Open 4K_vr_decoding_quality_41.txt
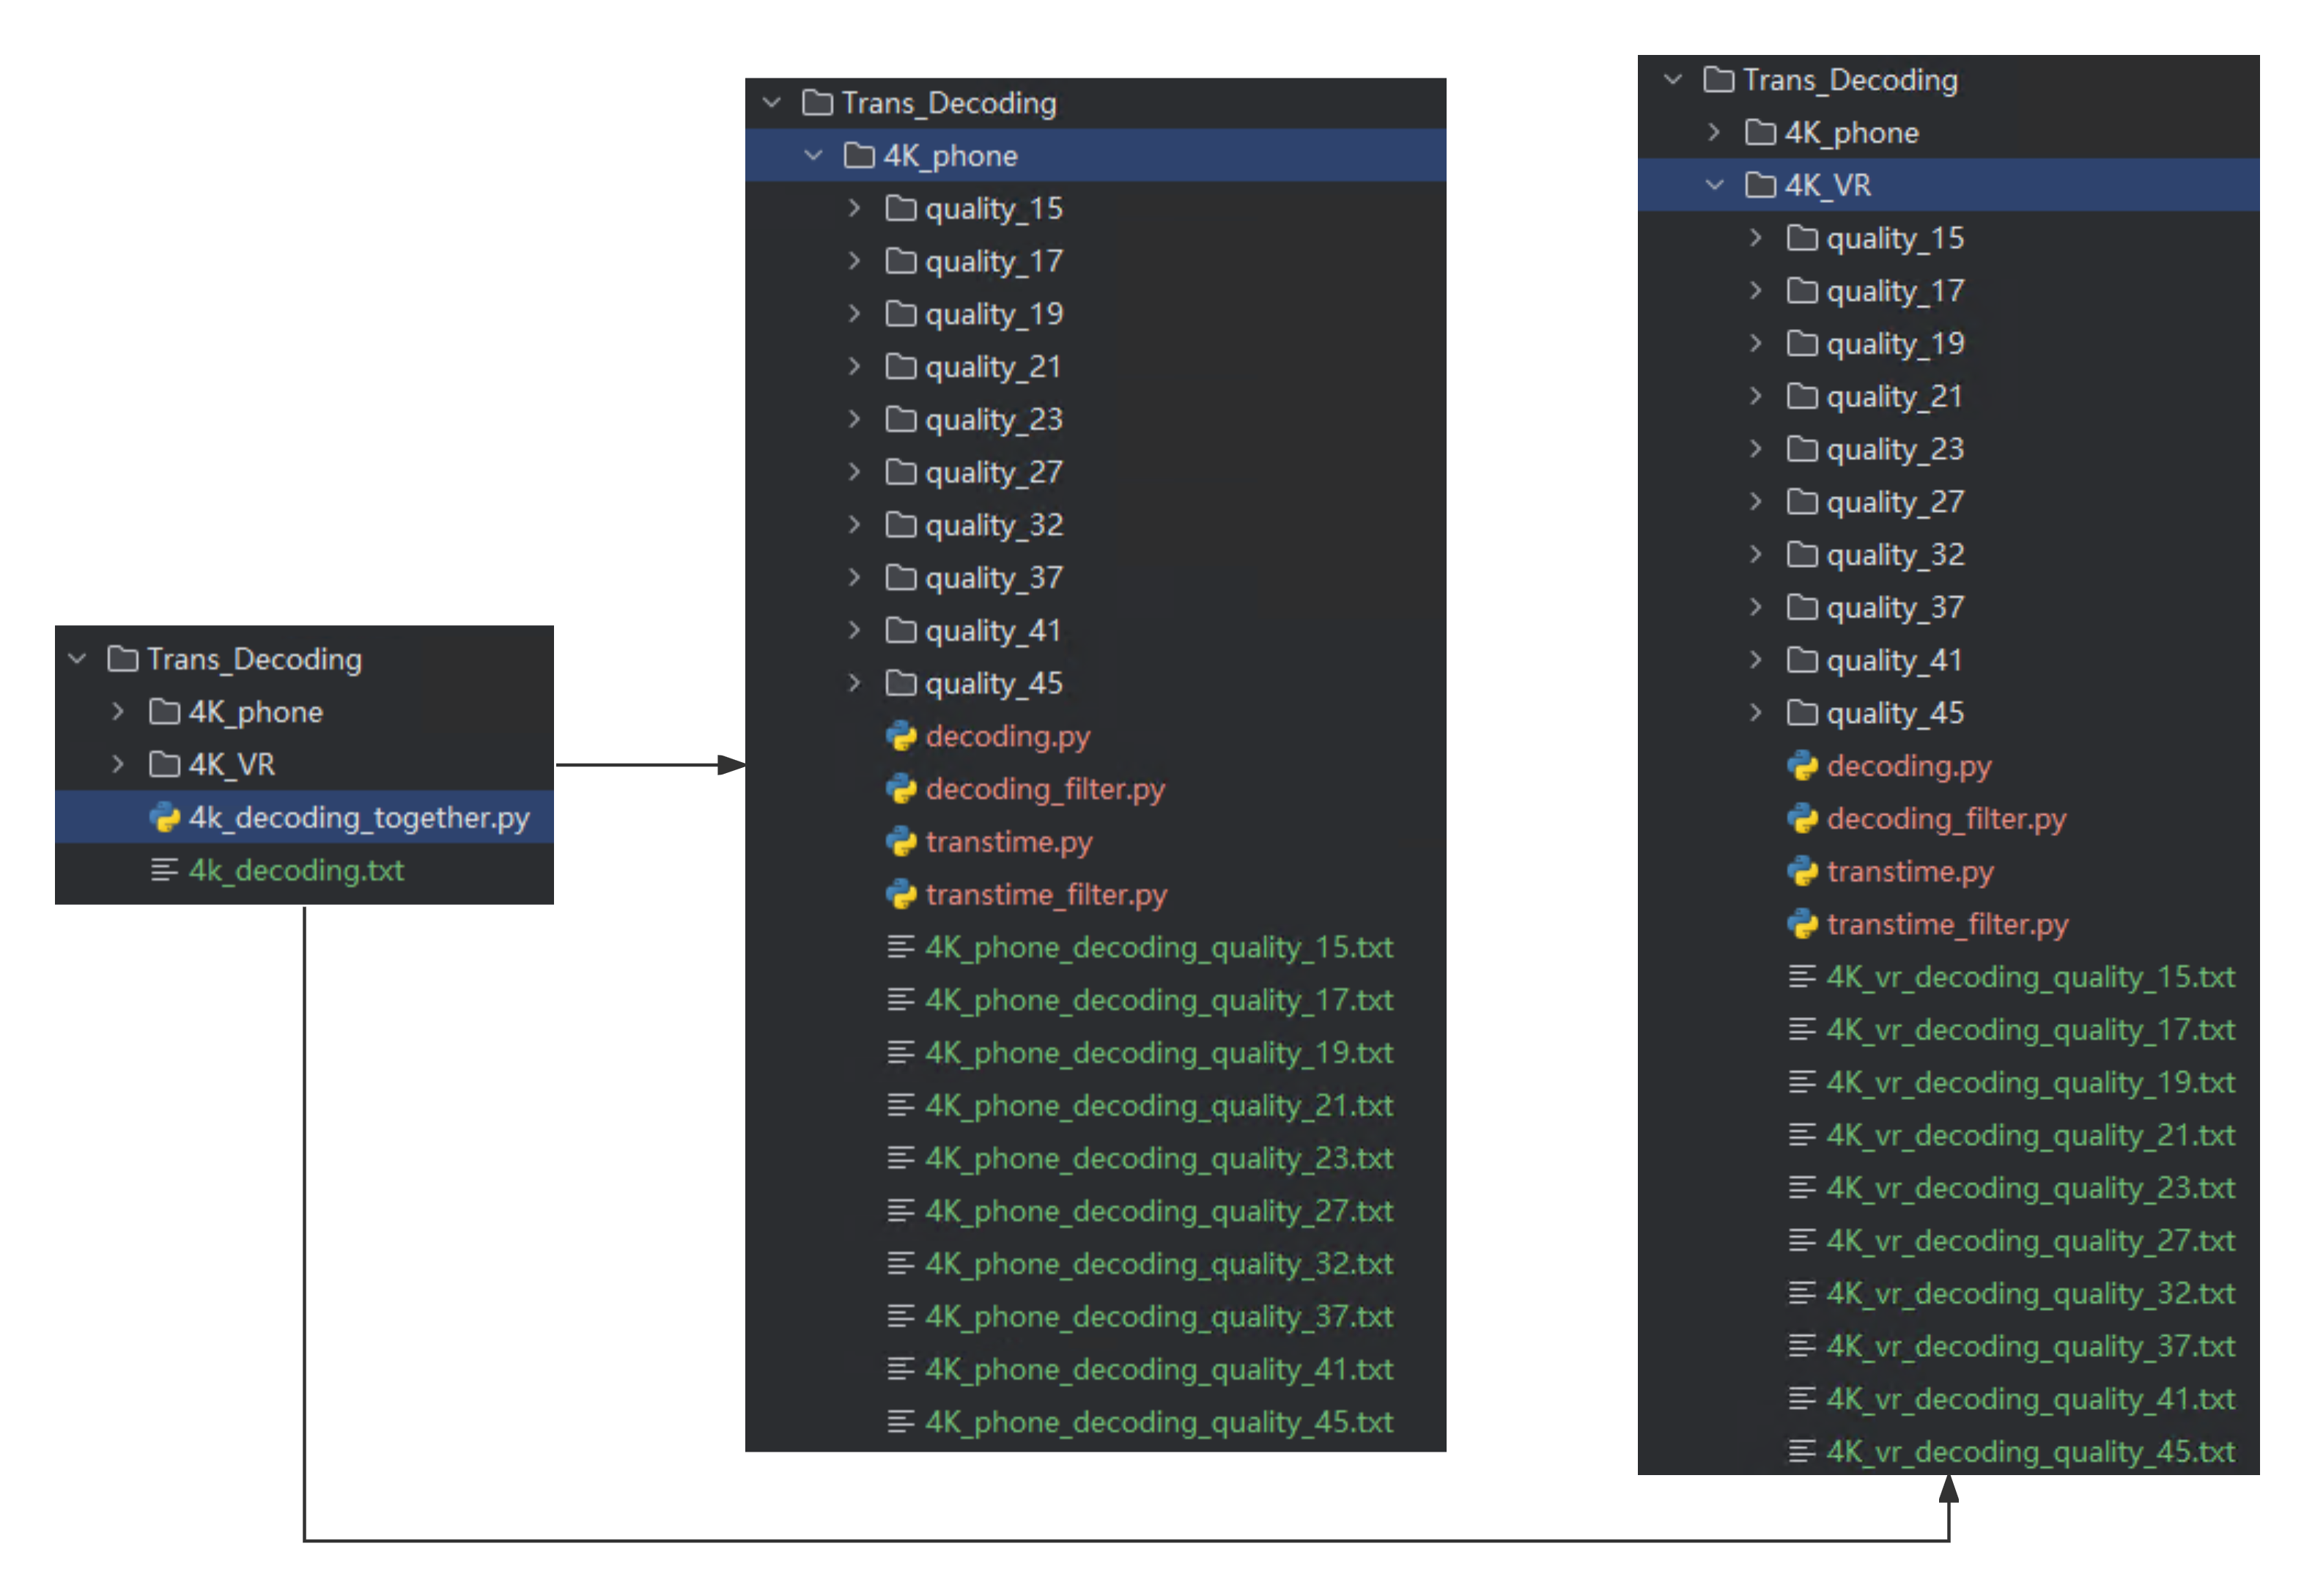Viewport: 2315px width, 1596px height. pos(2031,1399)
